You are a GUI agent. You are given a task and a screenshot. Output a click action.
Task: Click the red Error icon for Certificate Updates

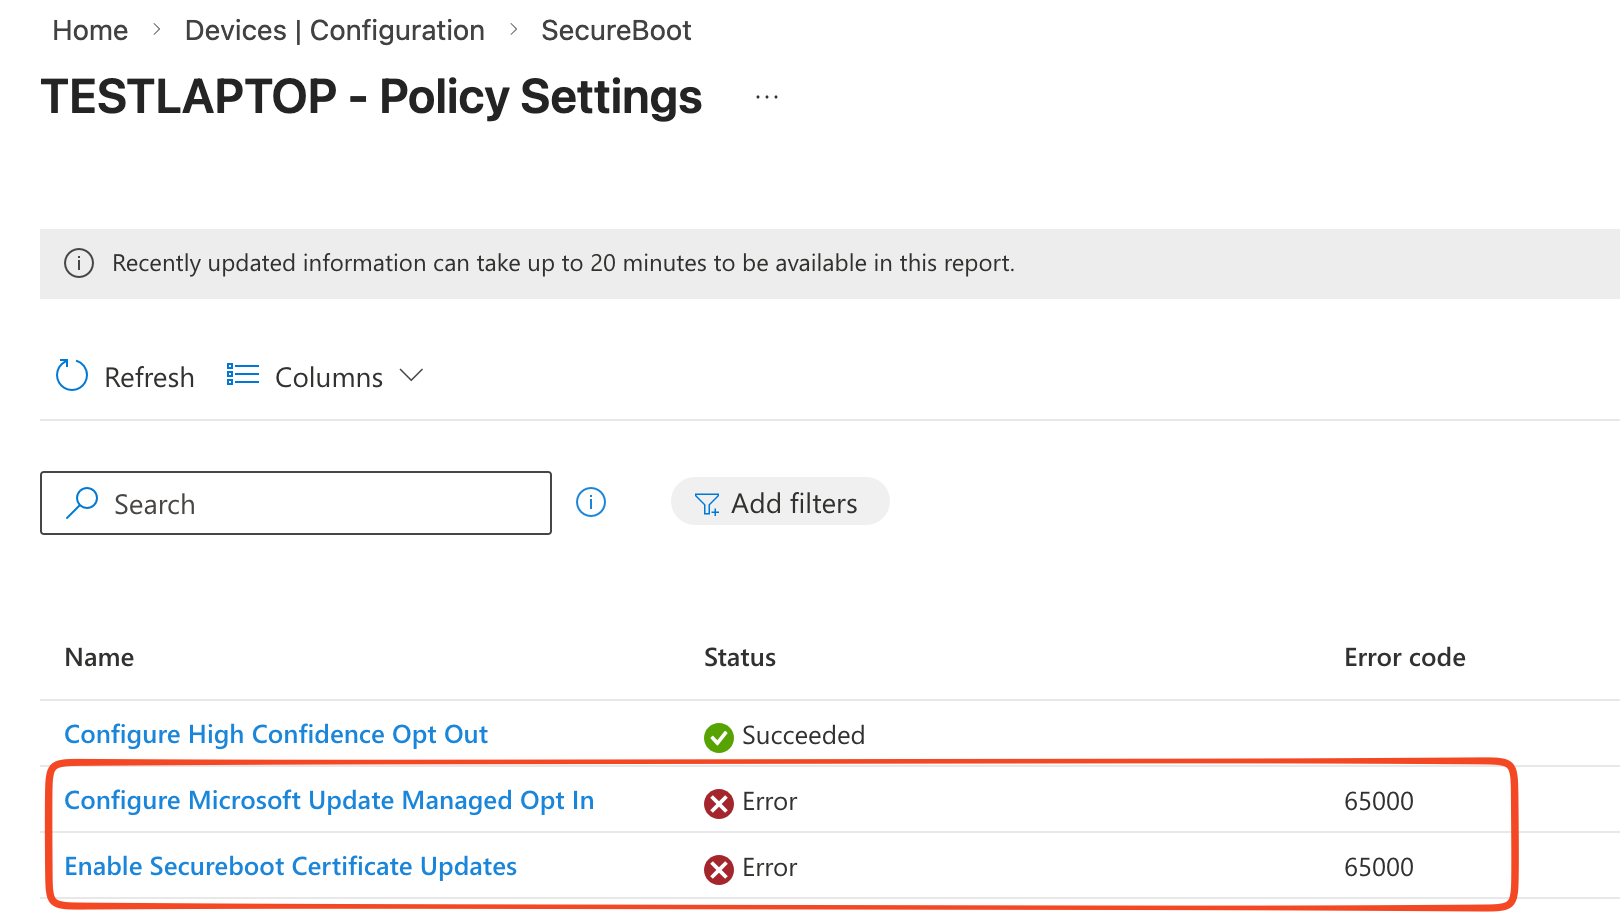point(718,869)
